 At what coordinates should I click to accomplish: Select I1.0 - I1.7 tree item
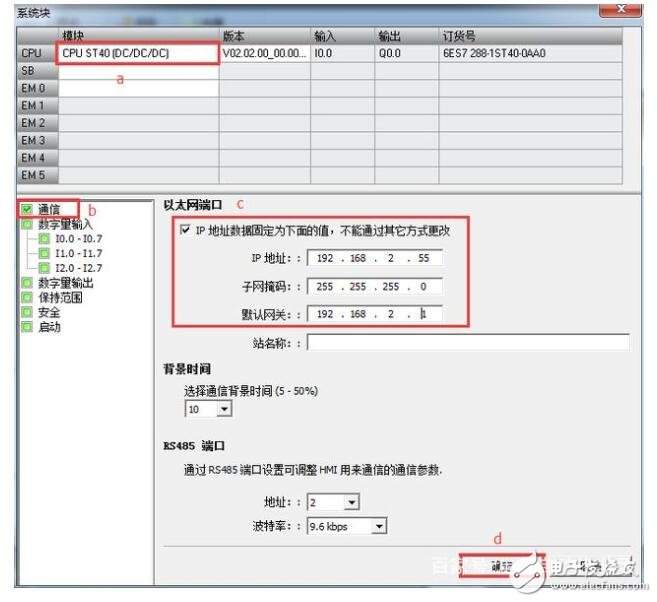tap(79, 253)
